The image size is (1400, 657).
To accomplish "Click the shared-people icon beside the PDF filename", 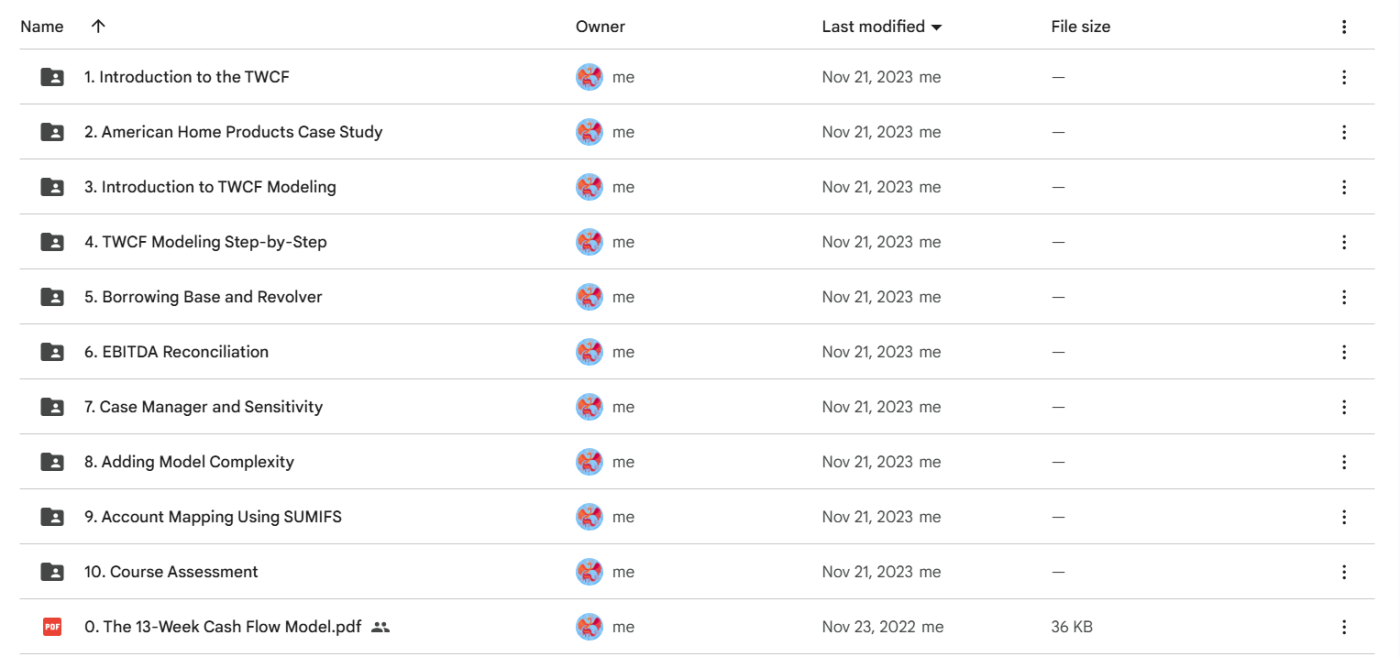I will [380, 627].
